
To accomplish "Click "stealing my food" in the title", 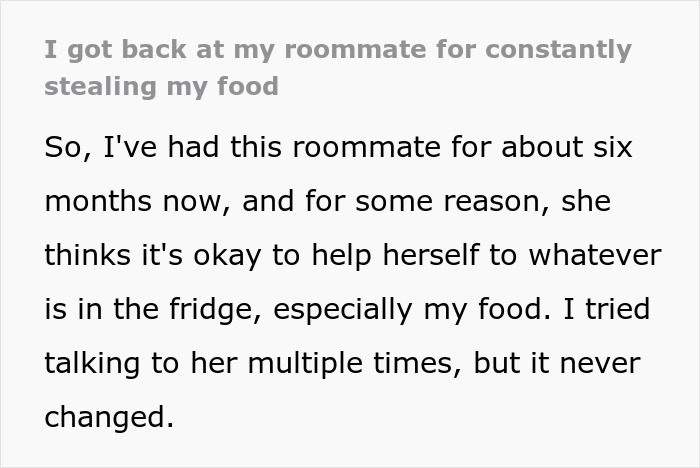I will [x=160, y=85].
